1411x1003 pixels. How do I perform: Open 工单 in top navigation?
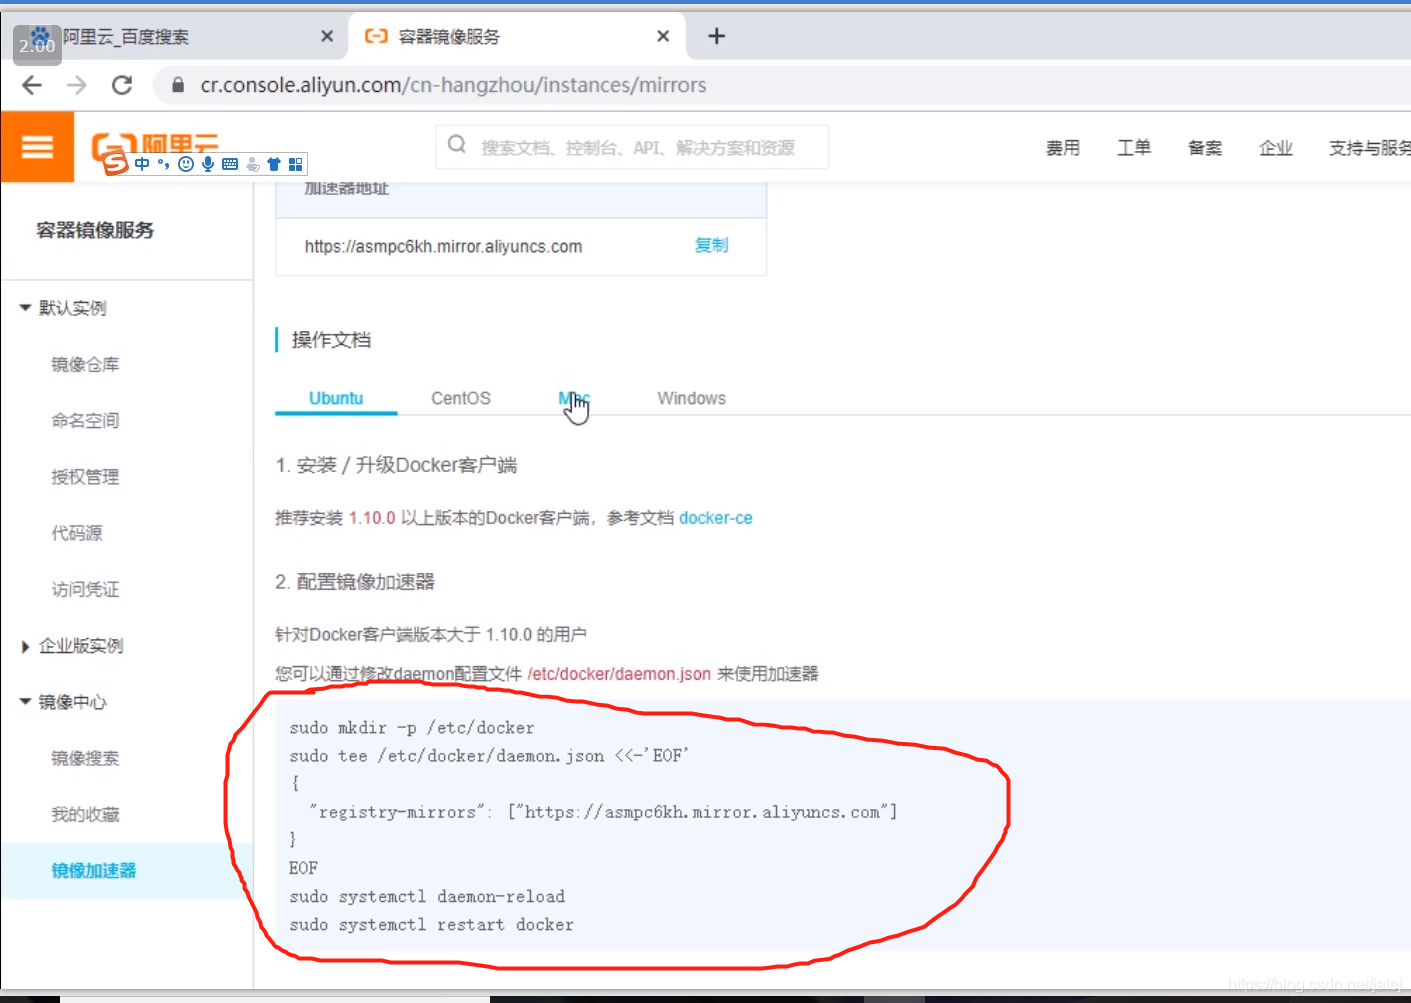click(x=1134, y=148)
